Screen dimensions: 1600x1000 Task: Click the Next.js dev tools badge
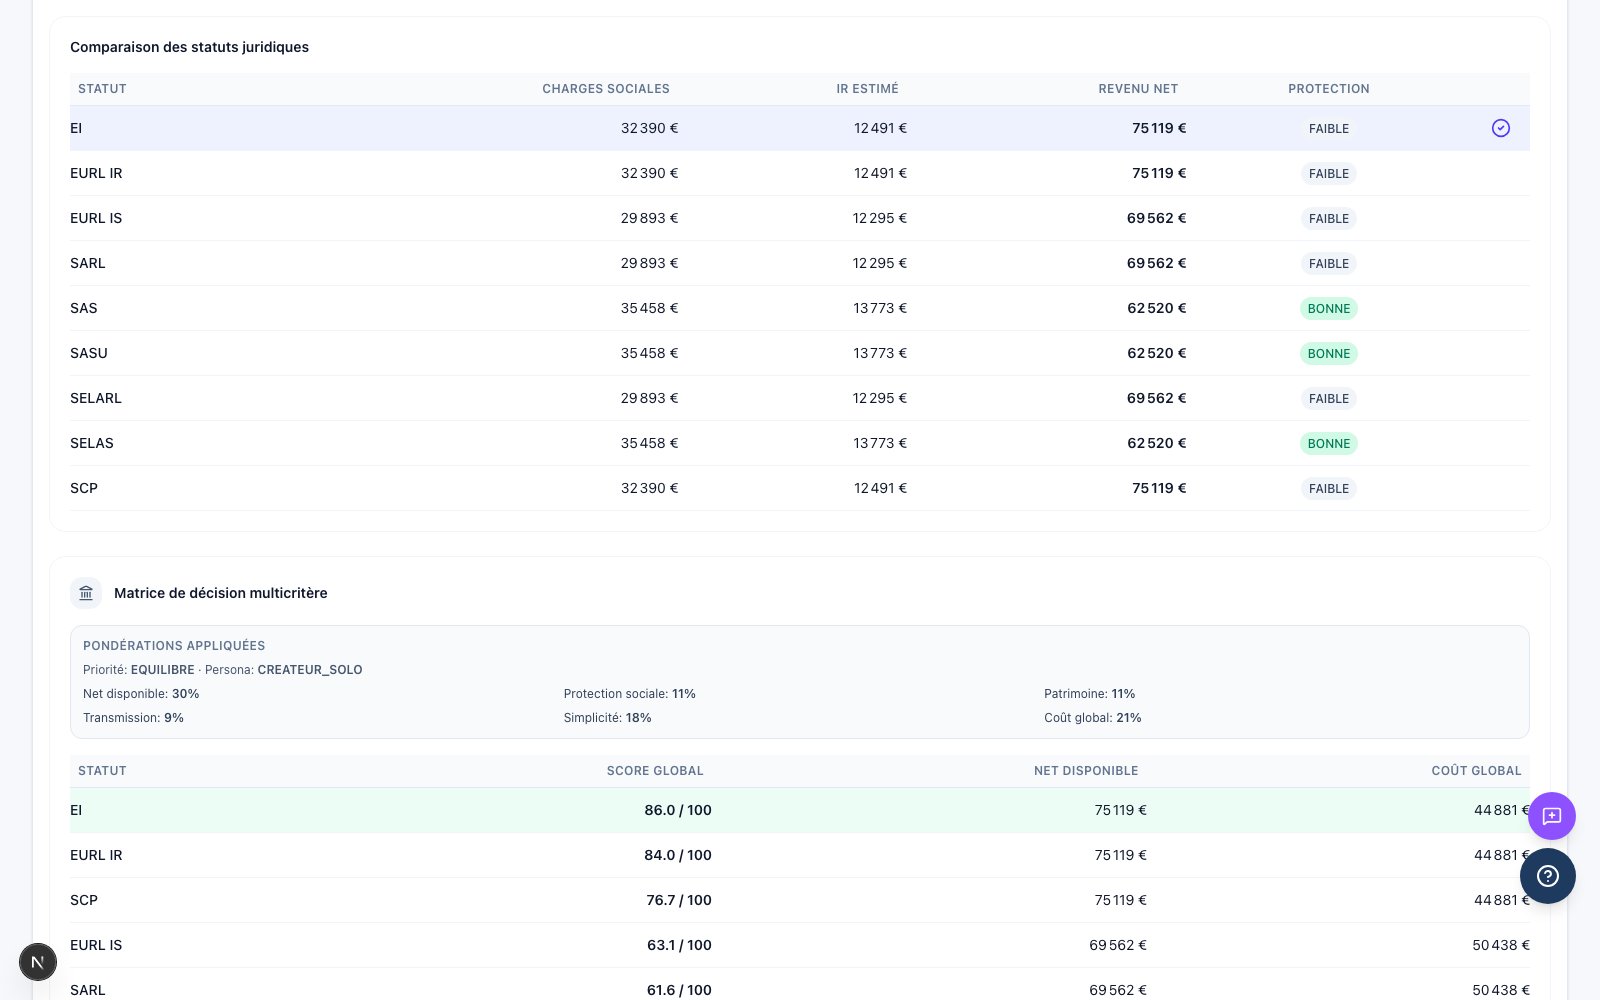pos(38,962)
